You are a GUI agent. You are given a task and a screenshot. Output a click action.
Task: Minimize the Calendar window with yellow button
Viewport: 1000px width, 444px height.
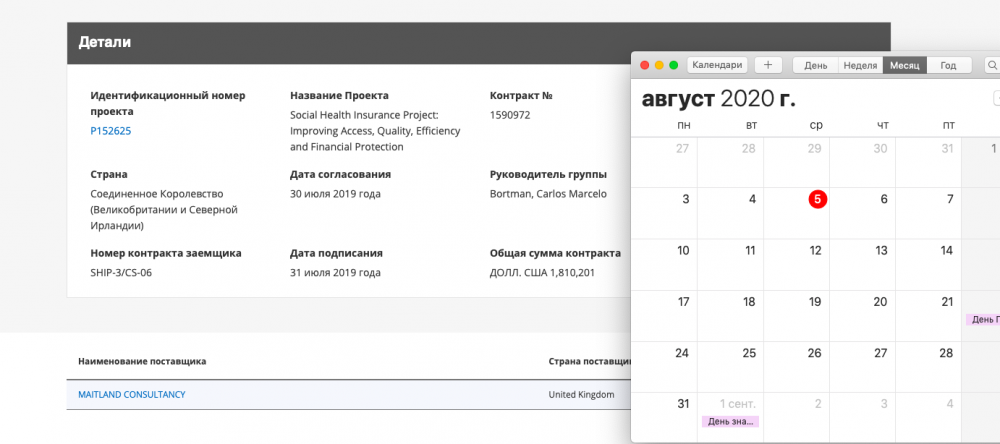click(659, 65)
